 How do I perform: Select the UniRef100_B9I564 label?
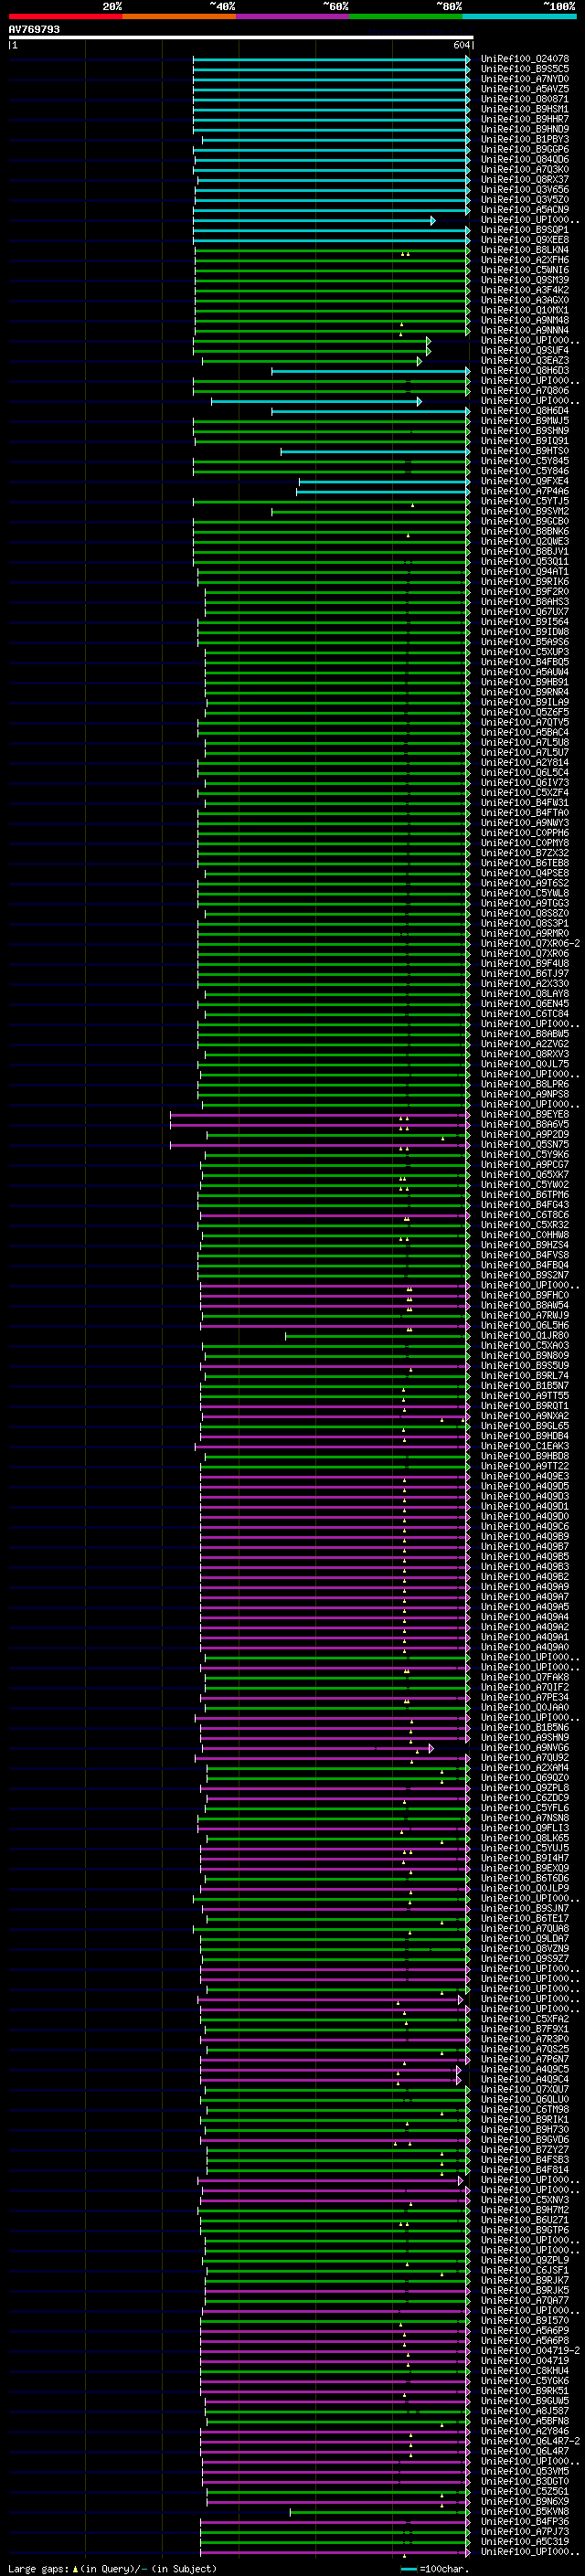[x=525, y=622]
